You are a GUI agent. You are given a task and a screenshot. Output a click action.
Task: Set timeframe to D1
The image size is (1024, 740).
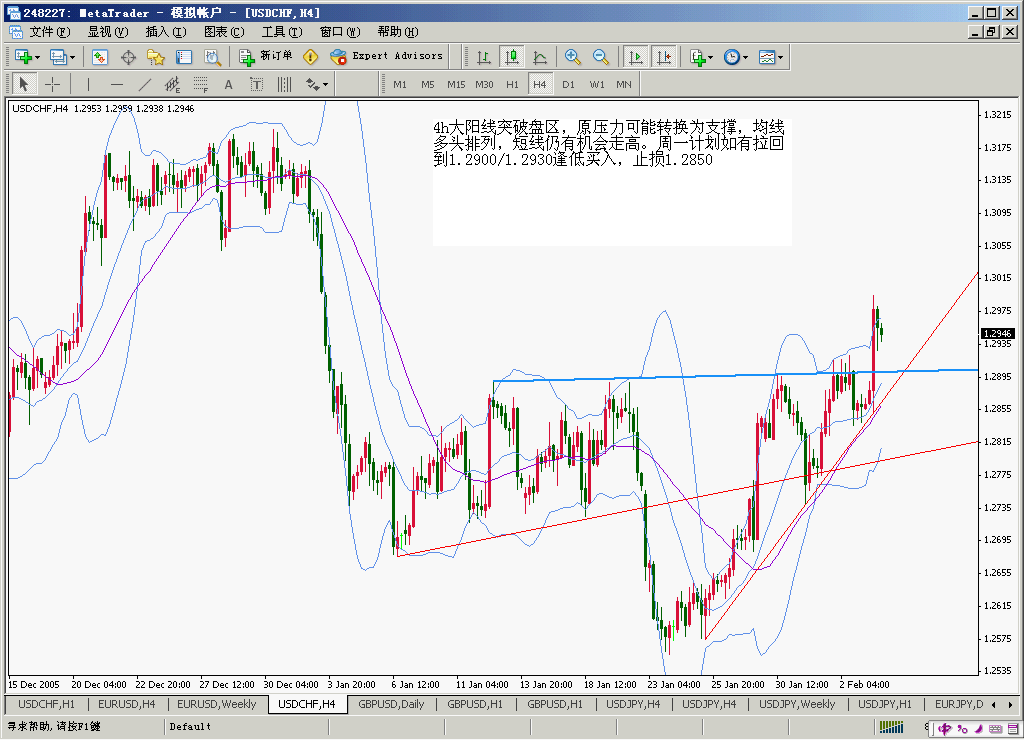(568, 84)
